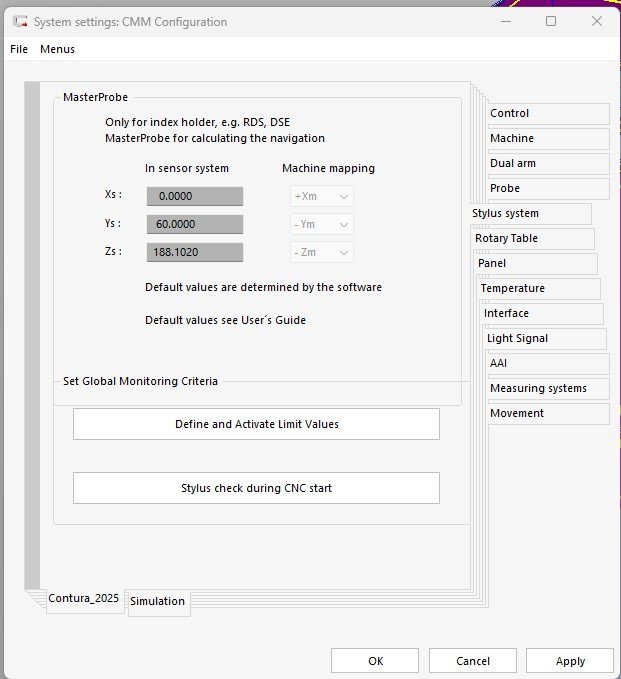Expand the Xs machine mapping dropdown

click(322, 197)
